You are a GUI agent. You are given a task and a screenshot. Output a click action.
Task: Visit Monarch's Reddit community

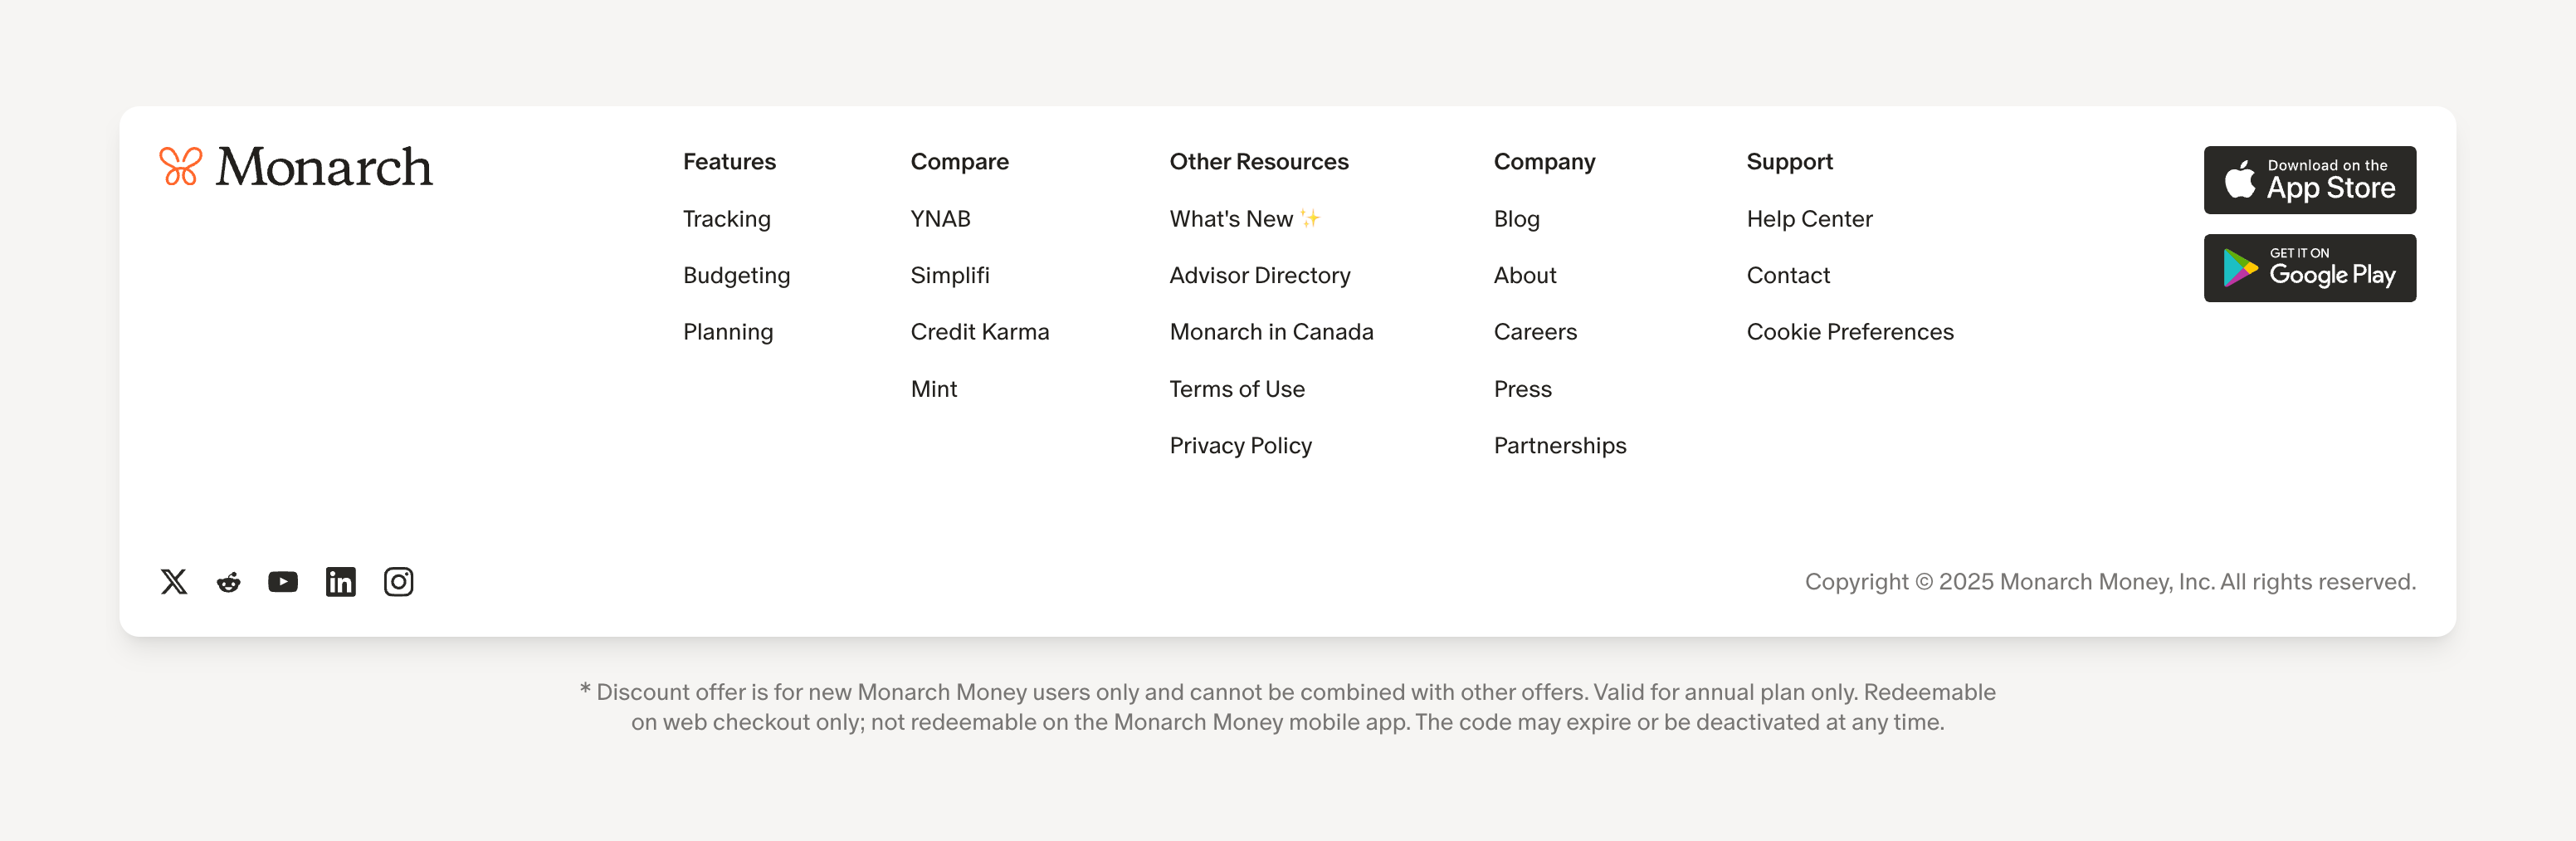[x=227, y=581]
